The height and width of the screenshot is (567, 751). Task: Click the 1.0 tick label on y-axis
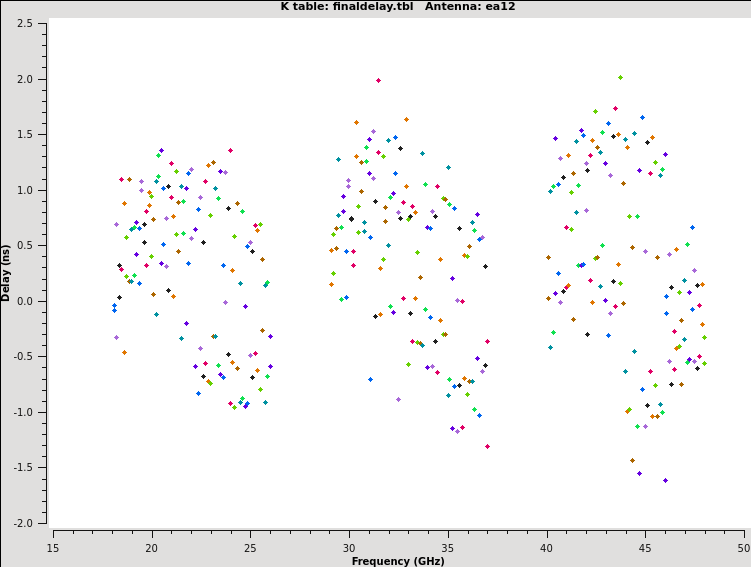coord(32,190)
